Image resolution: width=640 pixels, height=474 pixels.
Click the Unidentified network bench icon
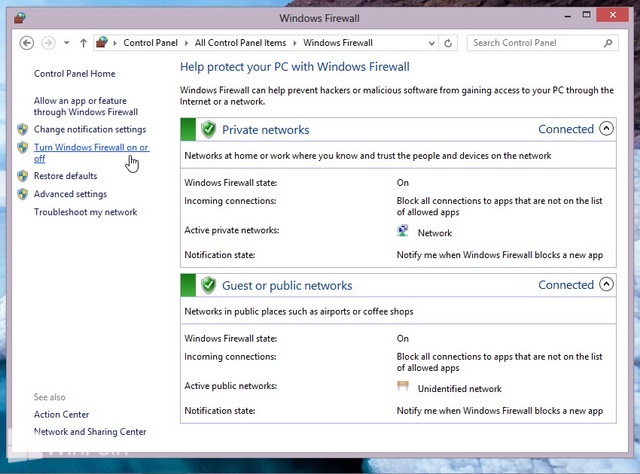(403, 386)
